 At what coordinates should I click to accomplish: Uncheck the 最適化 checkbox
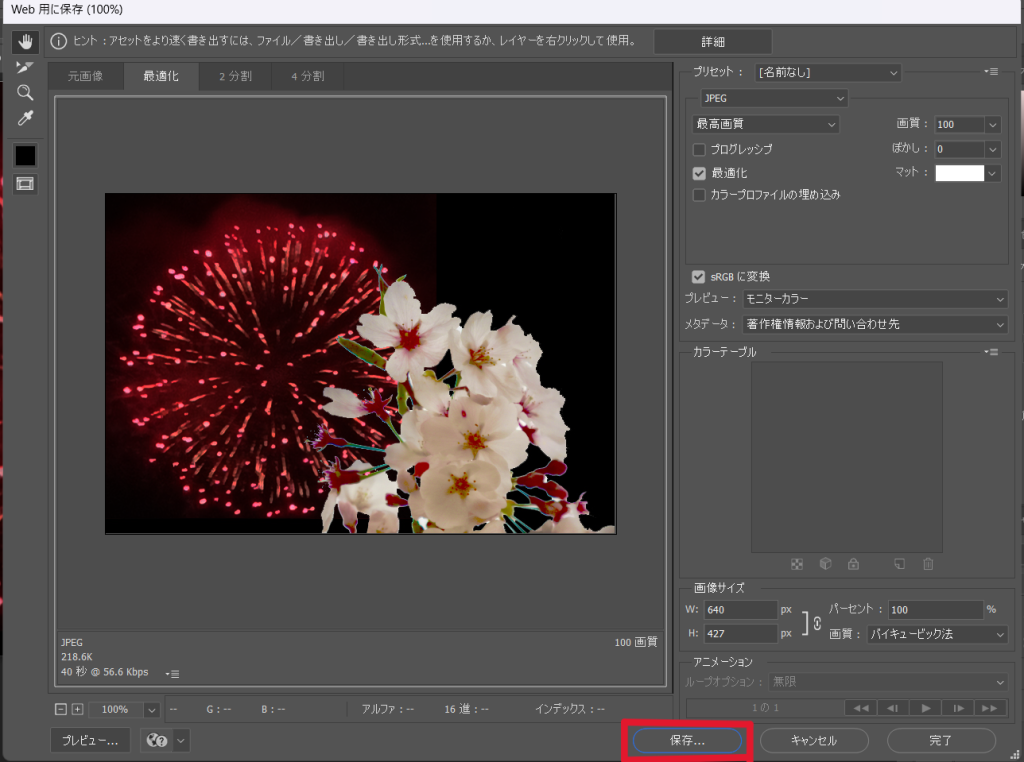point(700,173)
